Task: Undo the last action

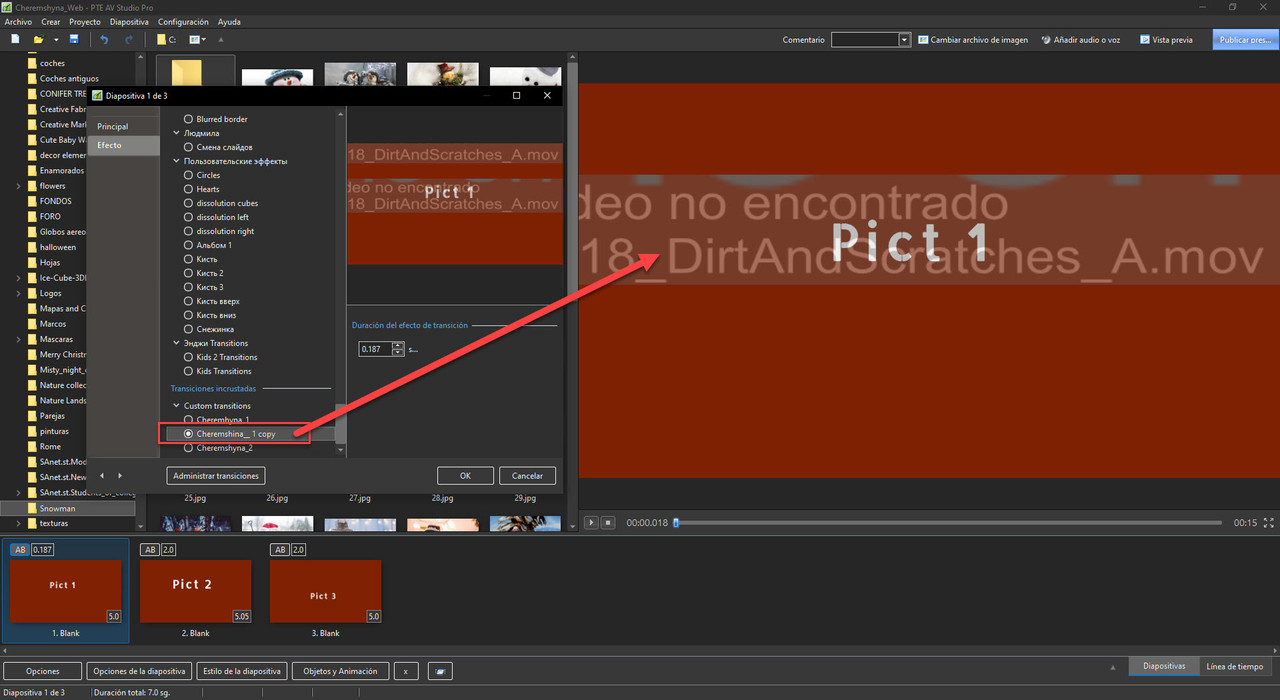Action: pyautogui.click(x=104, y=40)
